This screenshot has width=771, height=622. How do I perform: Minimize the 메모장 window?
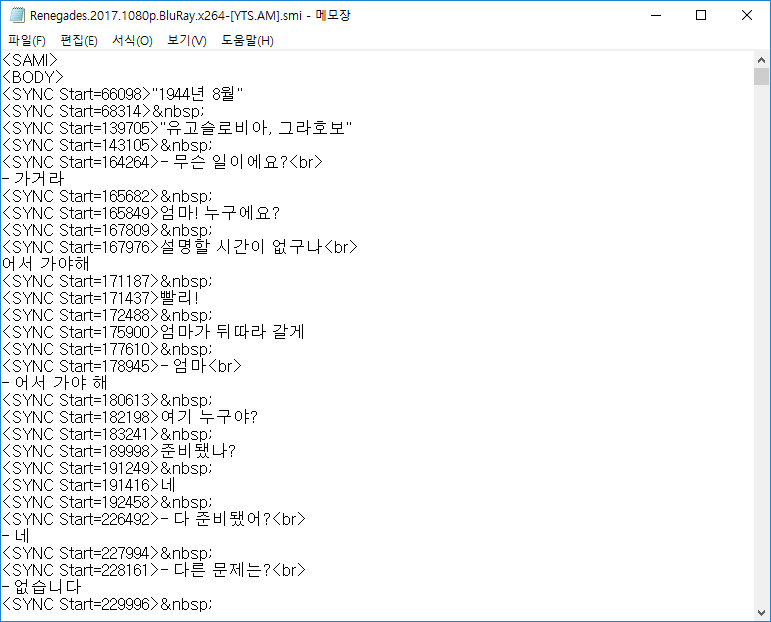click(x=656, y=15)
